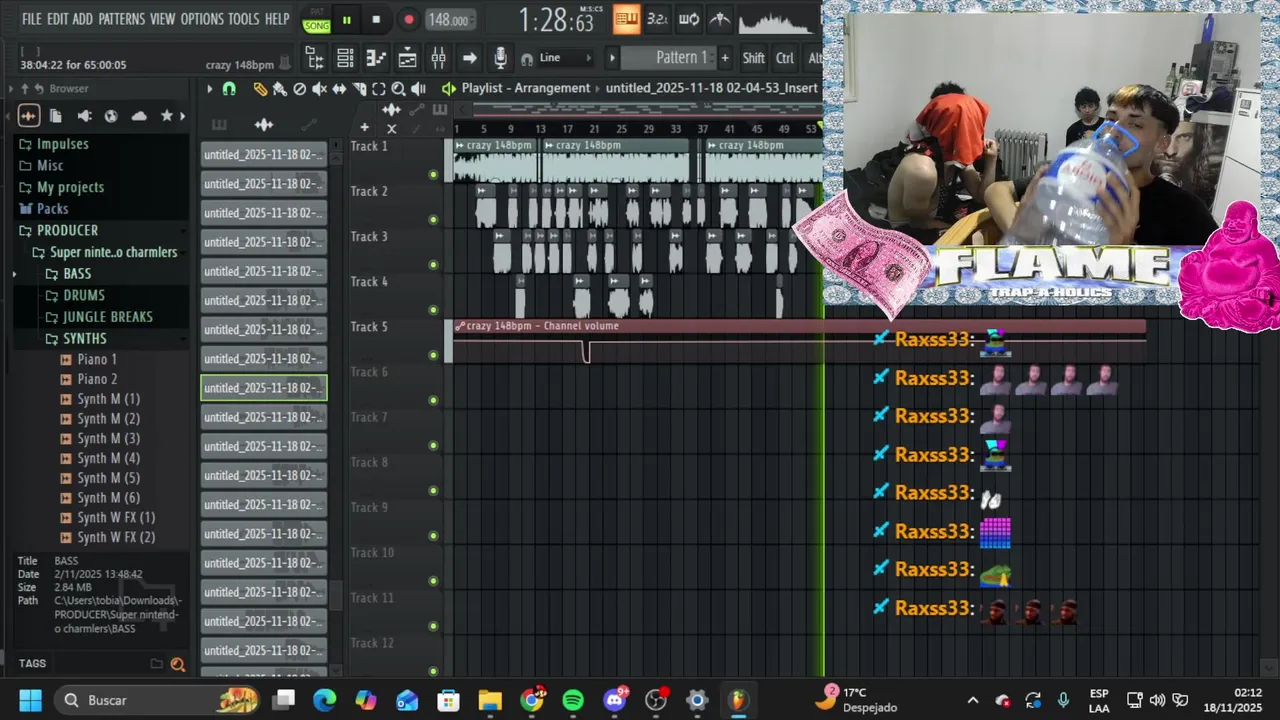Screen dimensions: 1280x720
Task: Toggle the pattern/piano step-edit orange button
Action: pyautogui.click(x=626, y=19)
